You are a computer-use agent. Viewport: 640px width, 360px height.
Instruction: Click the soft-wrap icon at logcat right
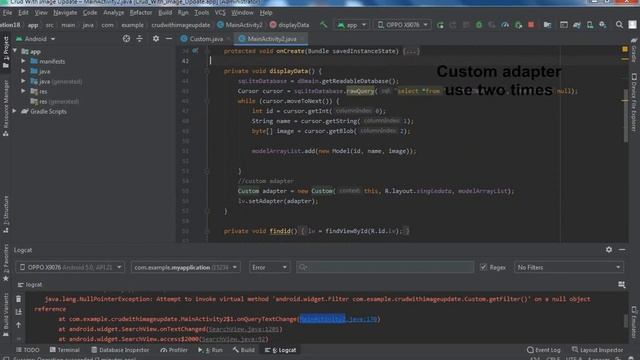click(x=621, y=284)
